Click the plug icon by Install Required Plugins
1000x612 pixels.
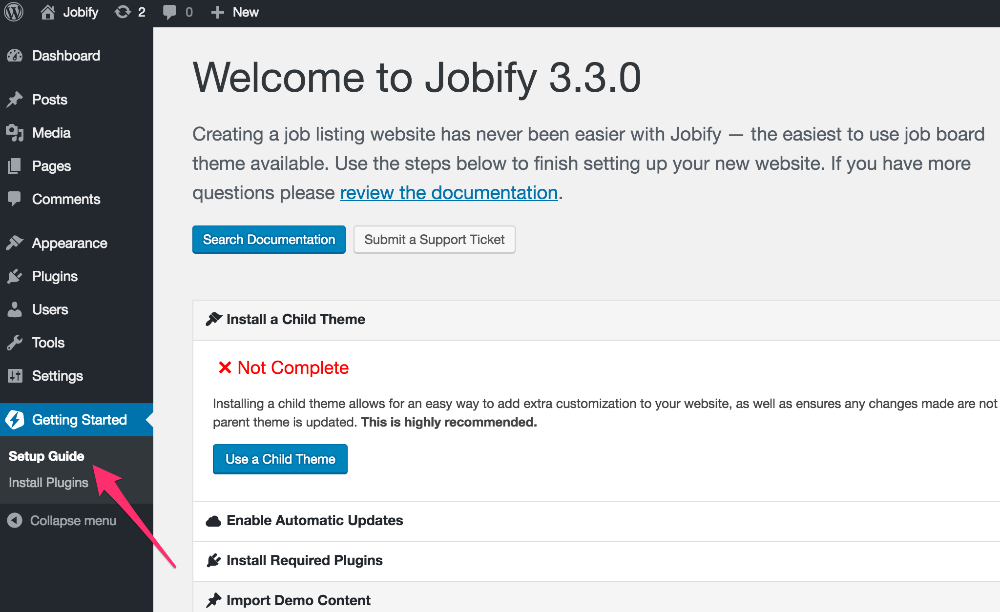coord(214,560)
